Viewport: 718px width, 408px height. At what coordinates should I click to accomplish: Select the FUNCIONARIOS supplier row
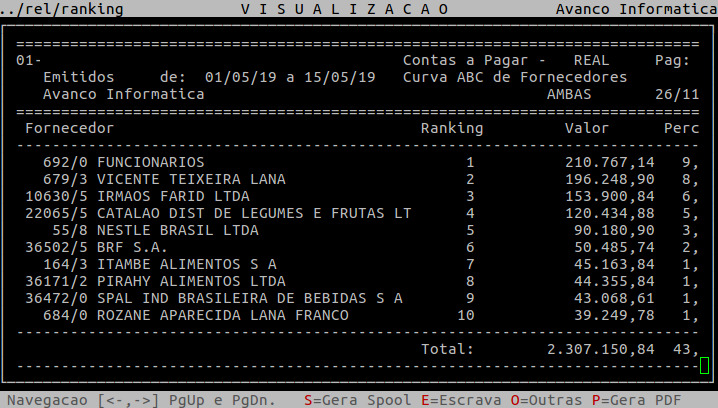point(150,162)
